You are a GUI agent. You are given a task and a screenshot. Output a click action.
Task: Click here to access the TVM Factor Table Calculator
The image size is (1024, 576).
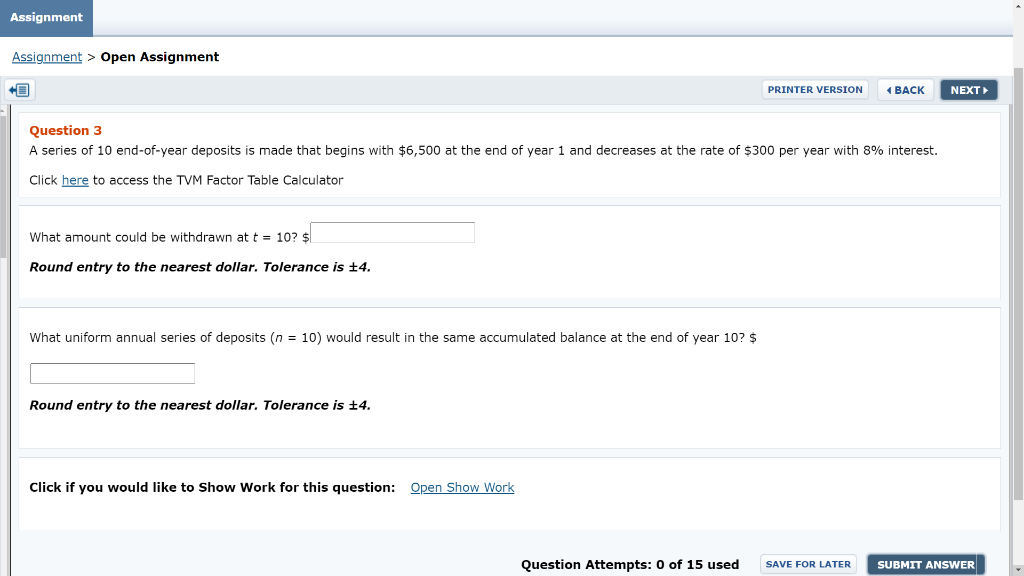tap(75, 180)
